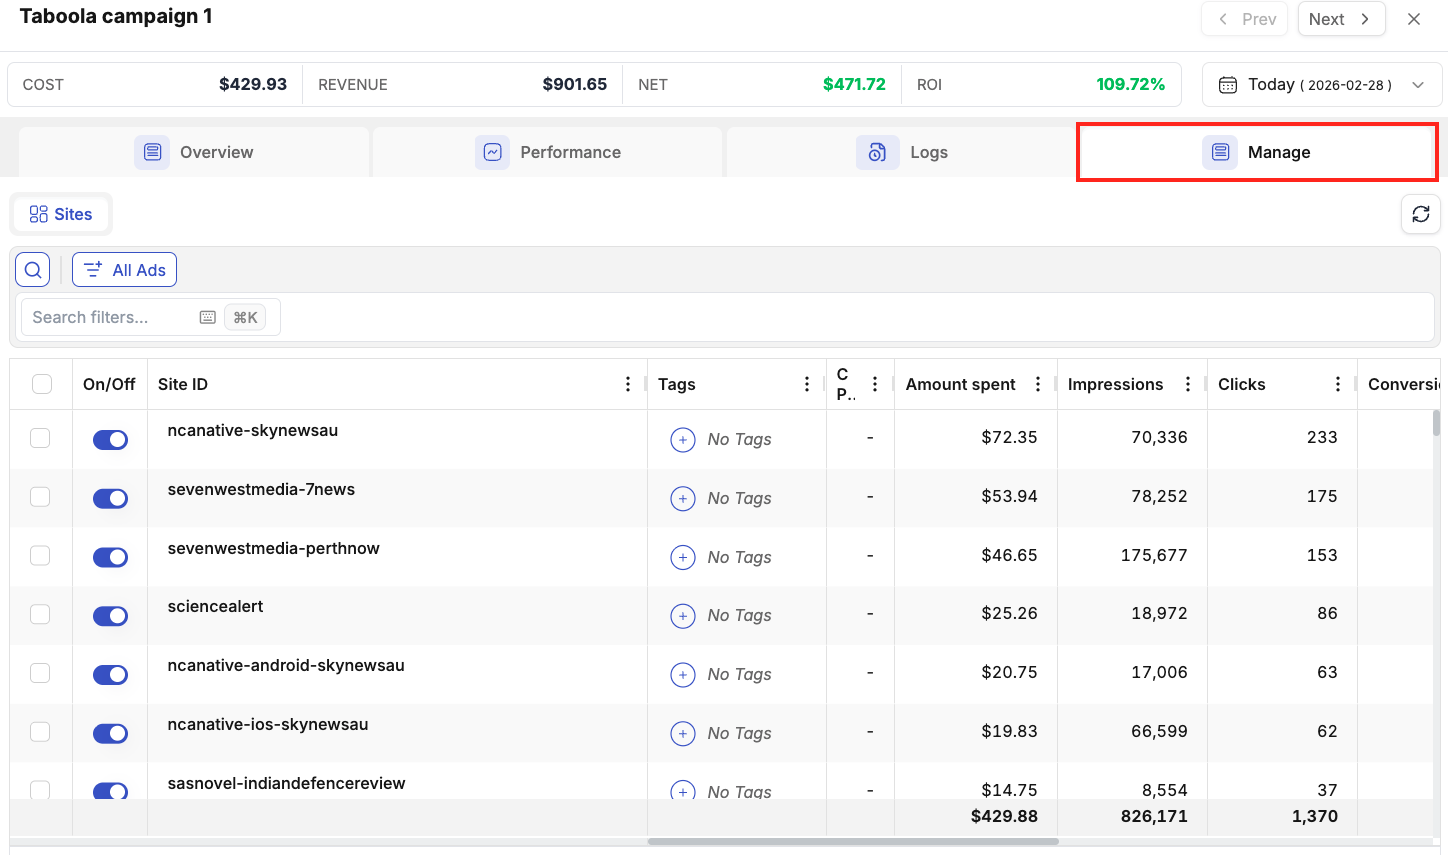Select the sevenwestmedia-perthnow row checkbox

40,555
